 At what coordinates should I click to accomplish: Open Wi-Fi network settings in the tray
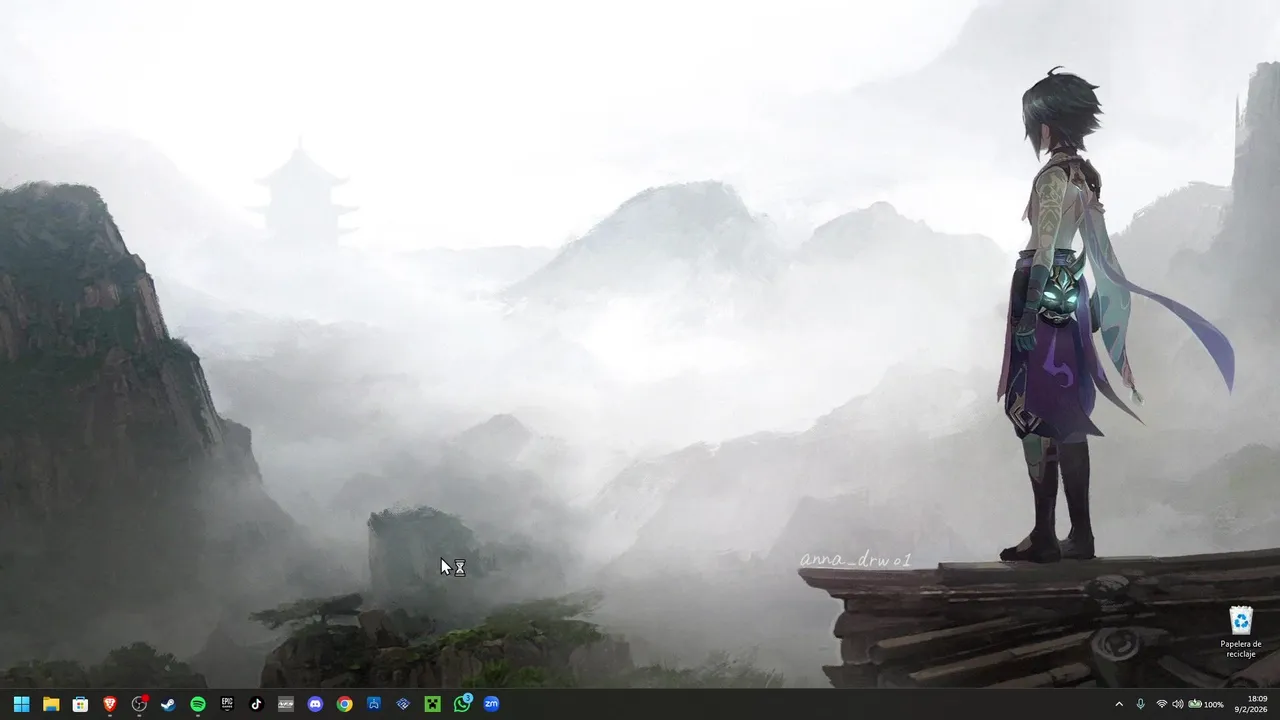pyautogui.click(x=1162, y=704)
